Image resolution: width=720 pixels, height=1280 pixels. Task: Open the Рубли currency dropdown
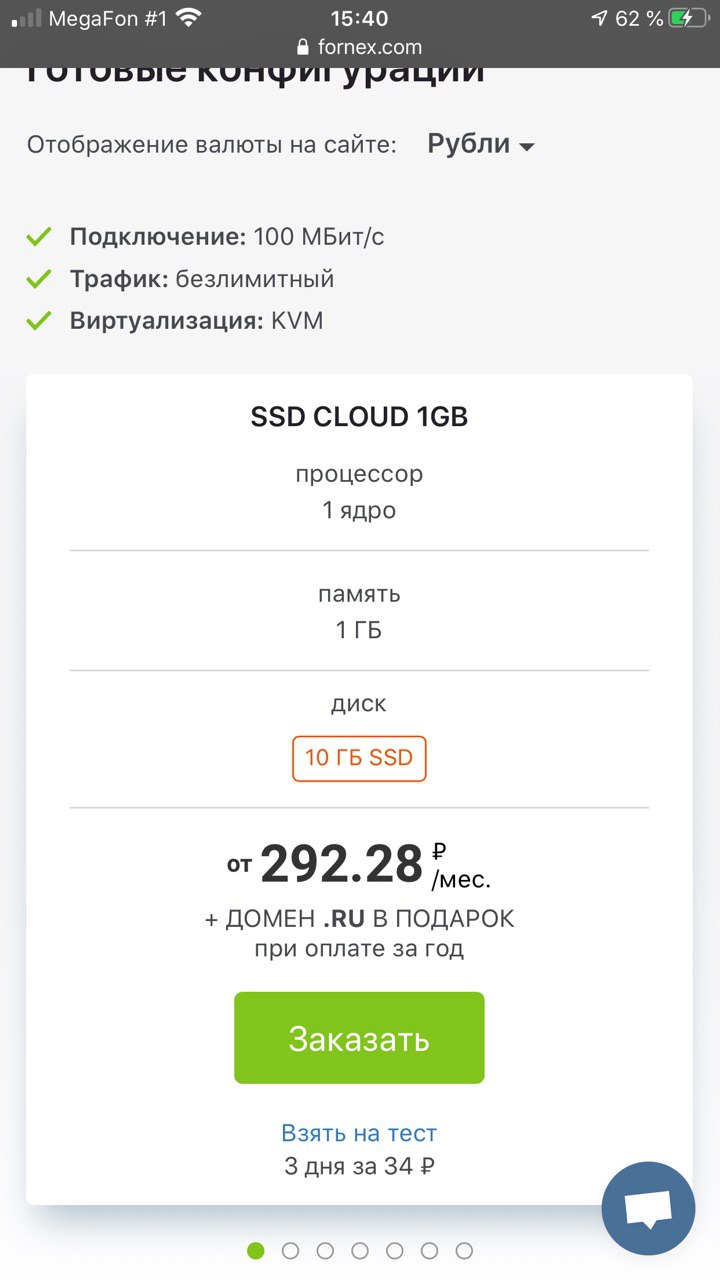coord(469,144)
